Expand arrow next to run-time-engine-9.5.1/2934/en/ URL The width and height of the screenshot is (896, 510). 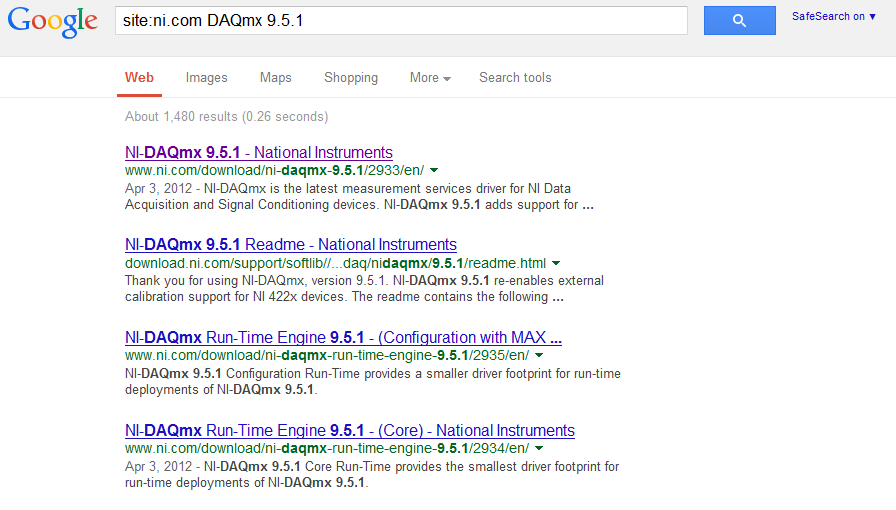(539, 449)
